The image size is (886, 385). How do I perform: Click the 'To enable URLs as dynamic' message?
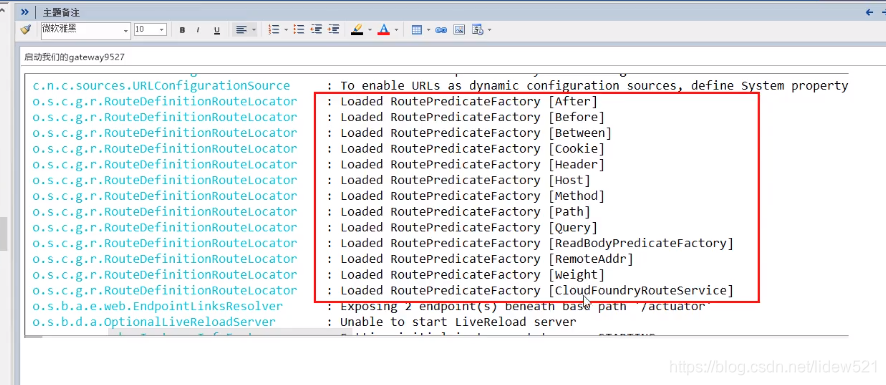point(594,86)
